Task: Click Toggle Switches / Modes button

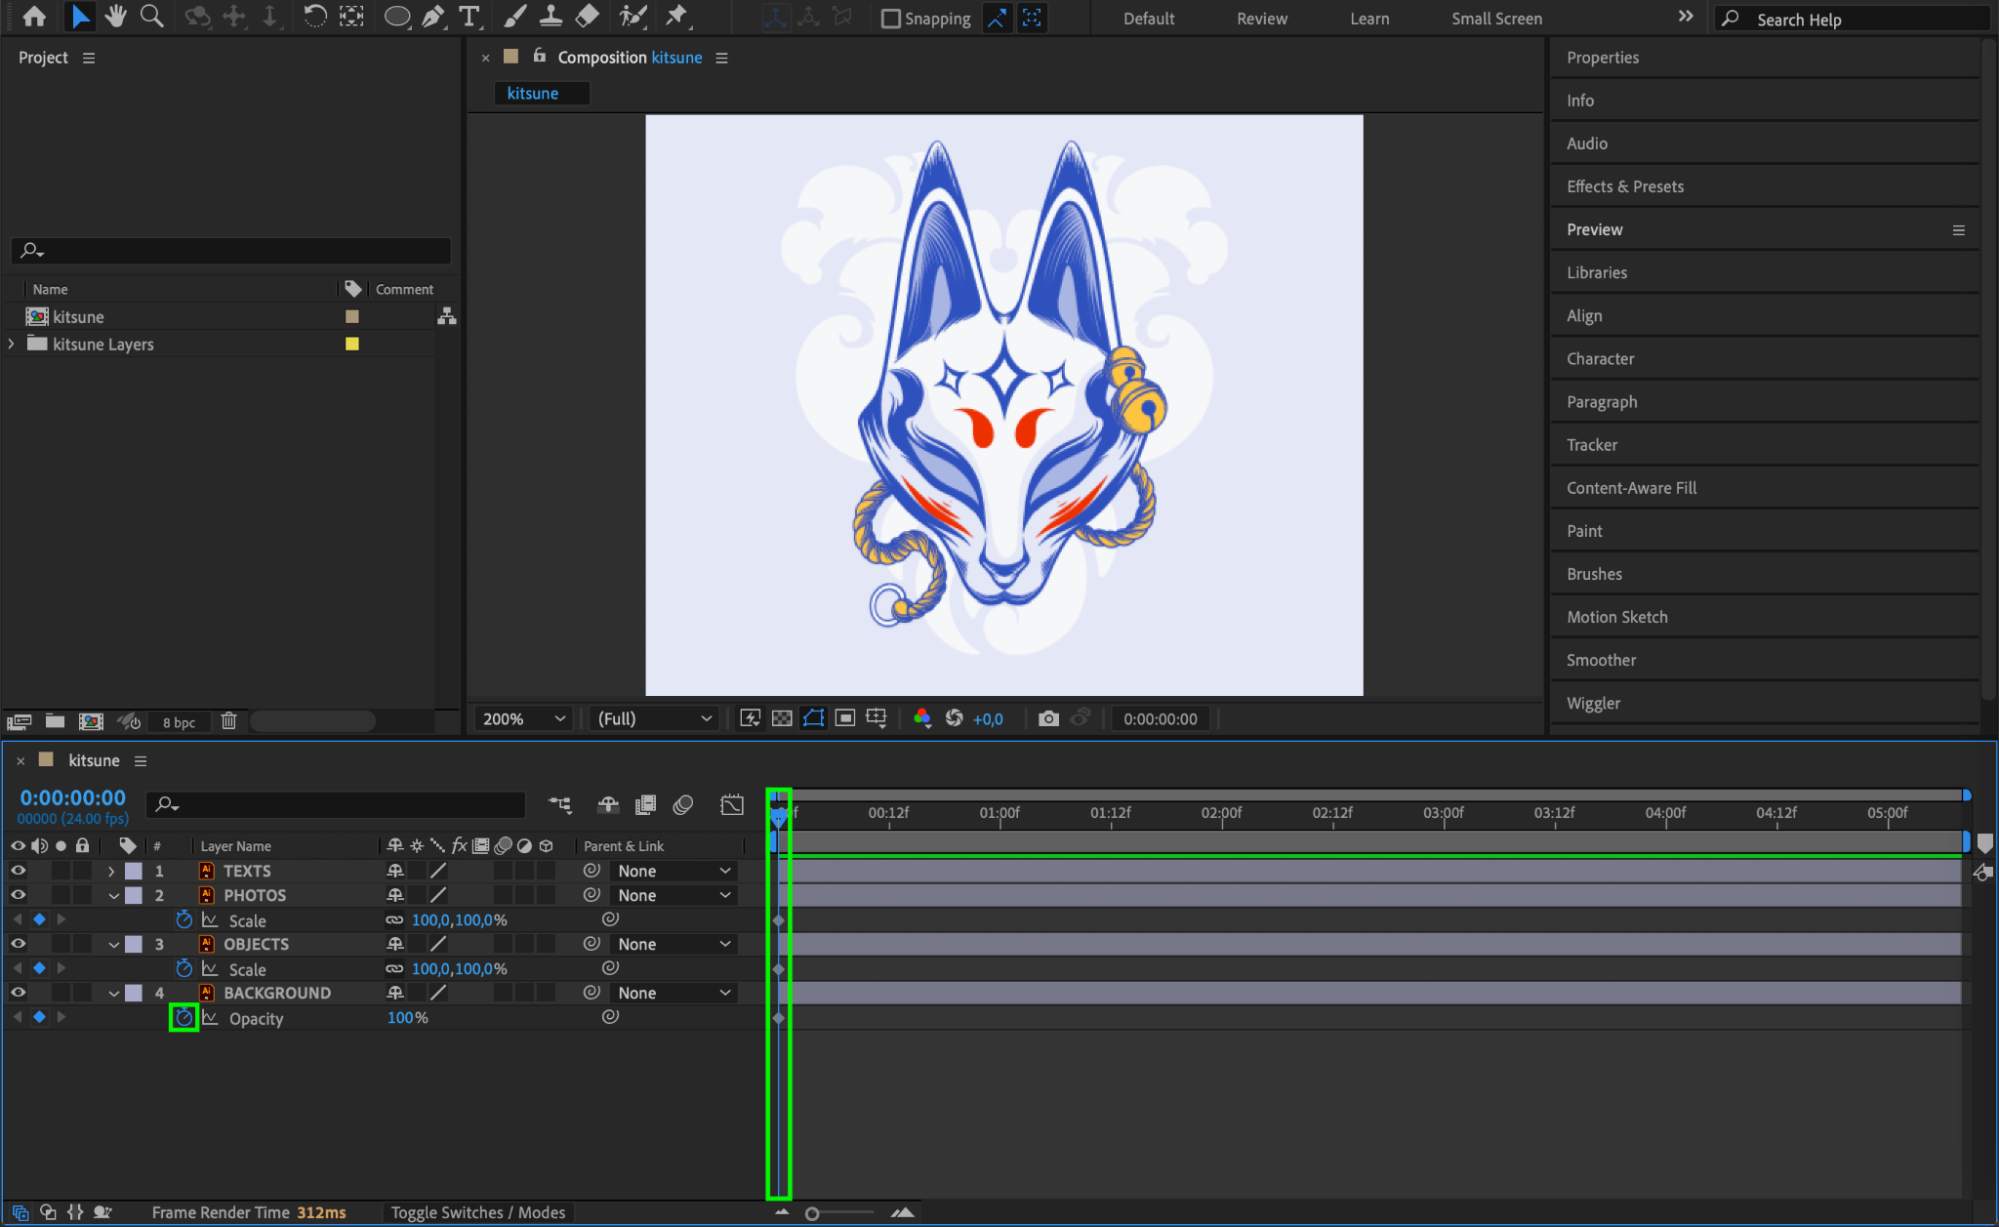Action: [x=477, y=1212]
